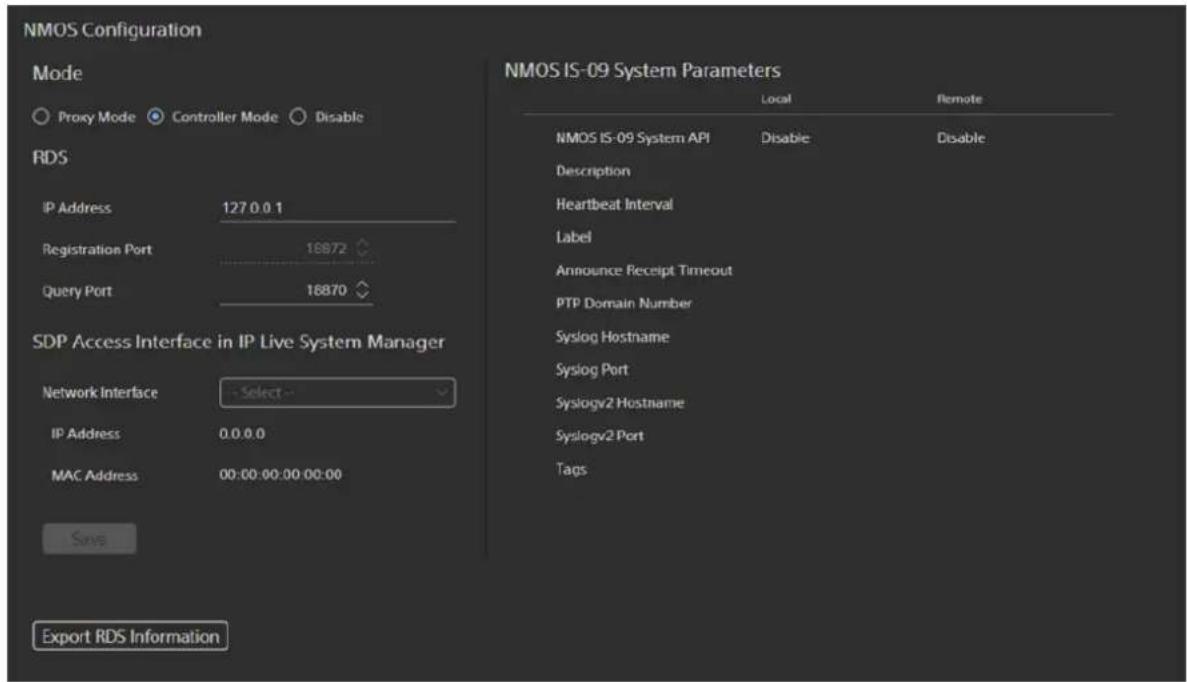Click the Network Interface label

coord(100,393)
